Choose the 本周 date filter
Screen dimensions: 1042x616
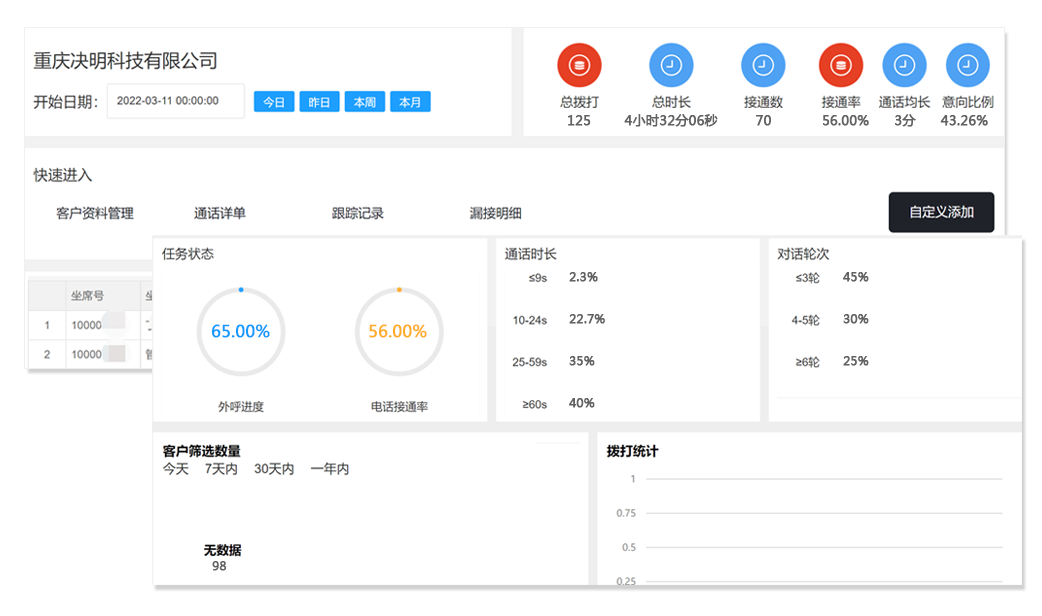365,102
